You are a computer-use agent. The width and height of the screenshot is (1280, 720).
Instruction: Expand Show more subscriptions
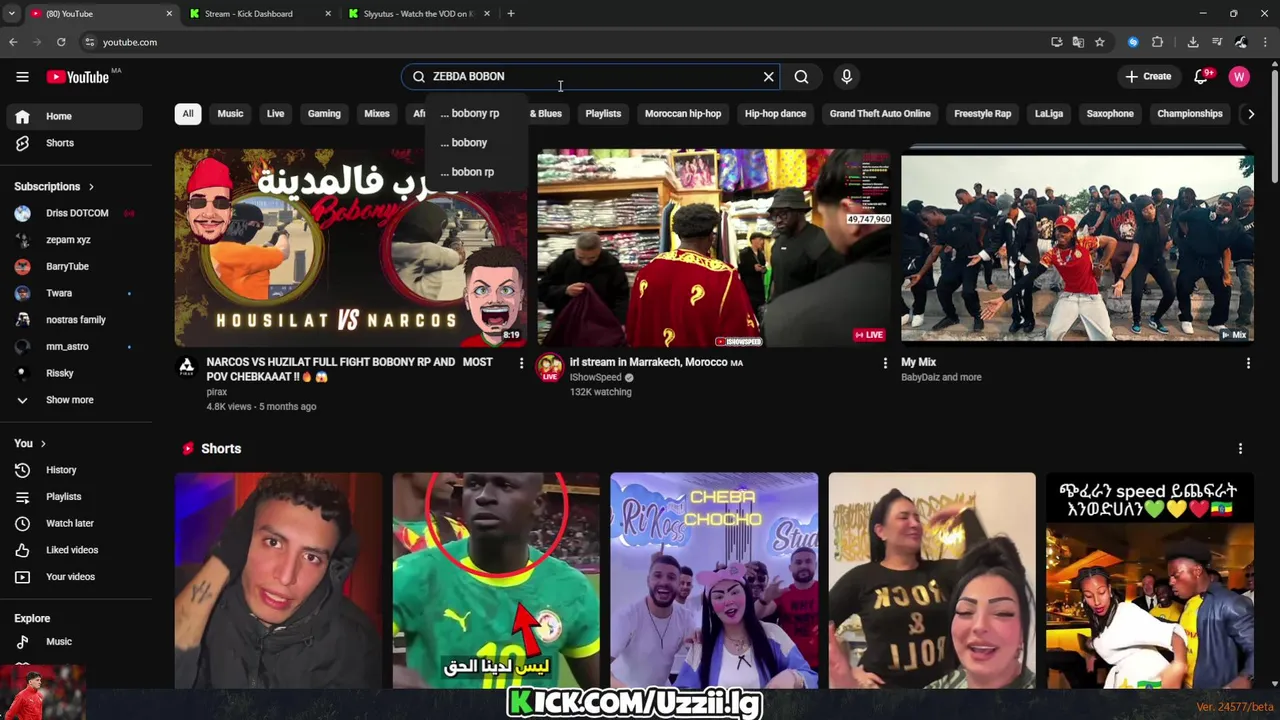click(76, 400)
